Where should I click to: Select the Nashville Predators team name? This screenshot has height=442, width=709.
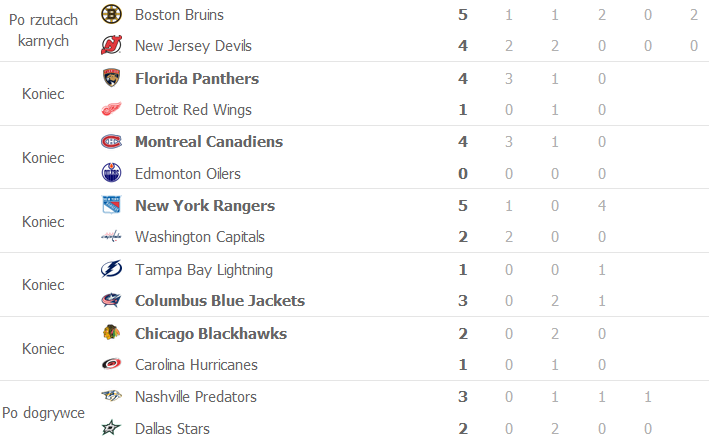(195, 396)
